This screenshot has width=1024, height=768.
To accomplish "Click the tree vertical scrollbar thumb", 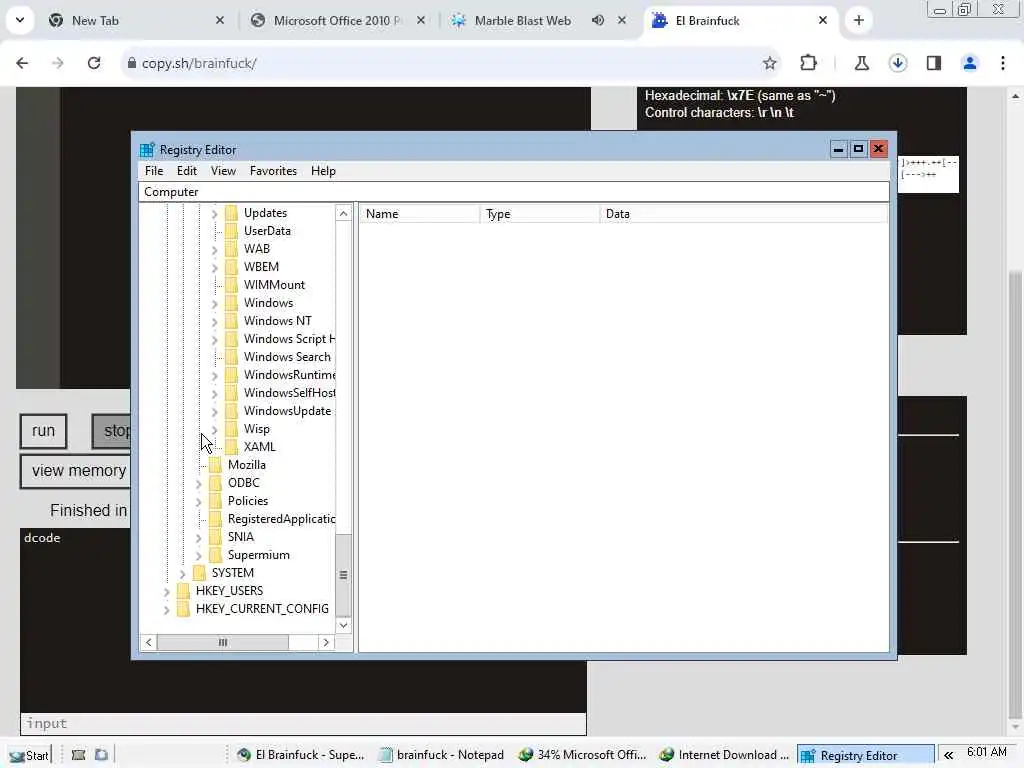I will 344,575.
